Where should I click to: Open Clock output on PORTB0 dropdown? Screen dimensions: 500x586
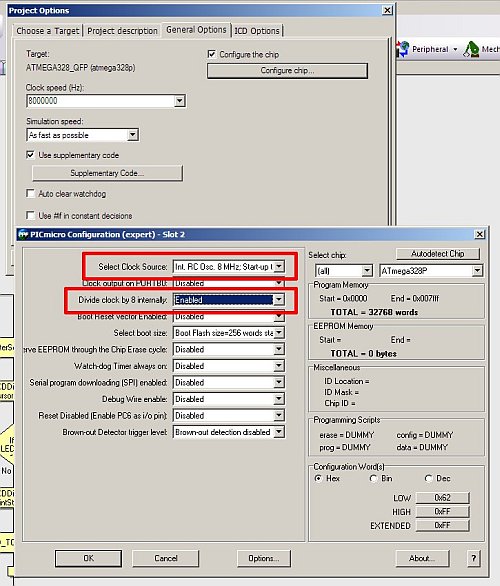[279, 283]
